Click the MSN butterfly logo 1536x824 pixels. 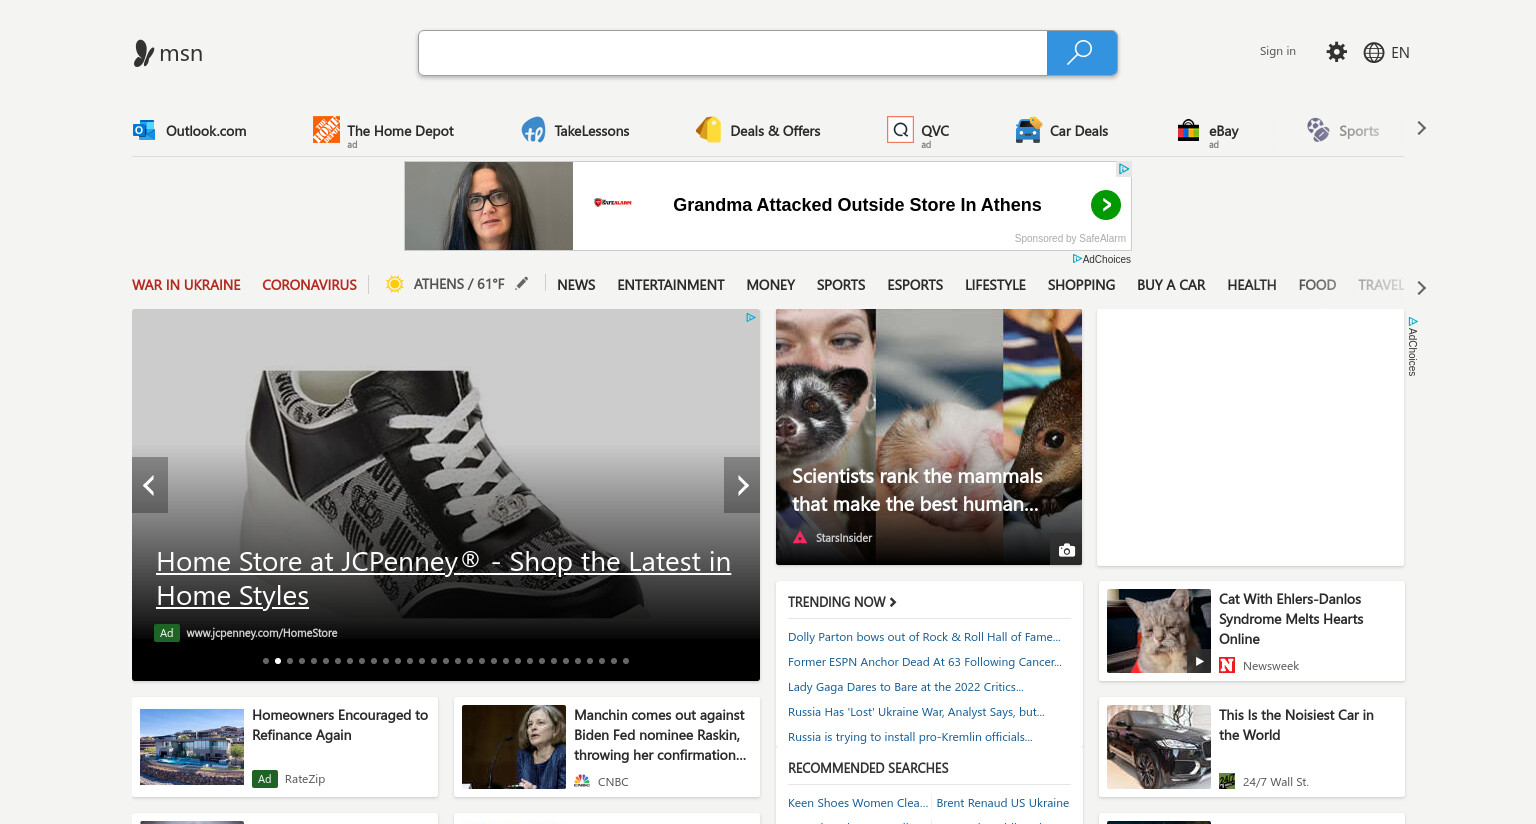point(167,53)
